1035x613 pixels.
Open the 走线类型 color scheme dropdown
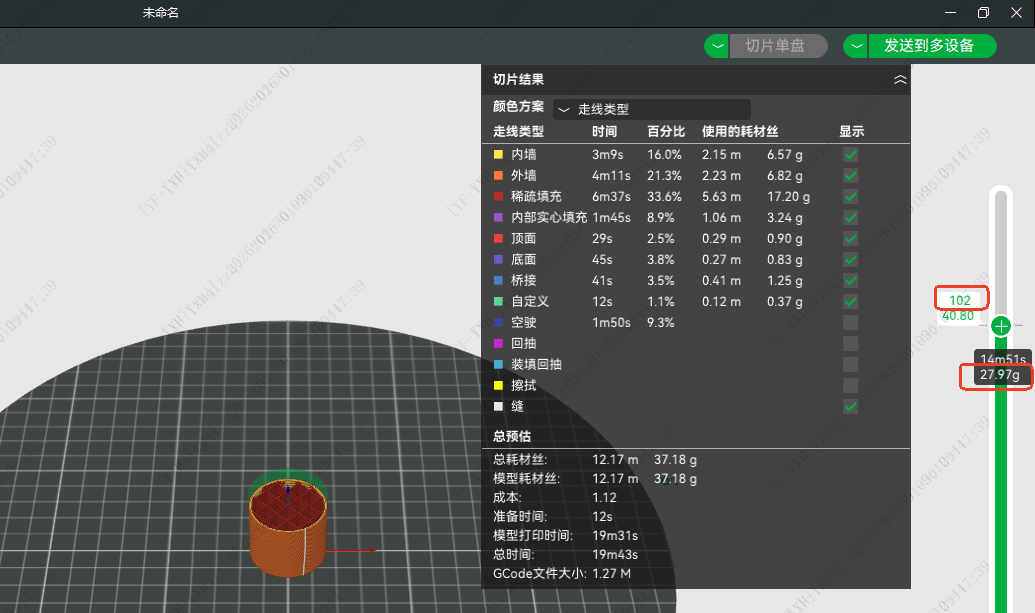(651, 109)
